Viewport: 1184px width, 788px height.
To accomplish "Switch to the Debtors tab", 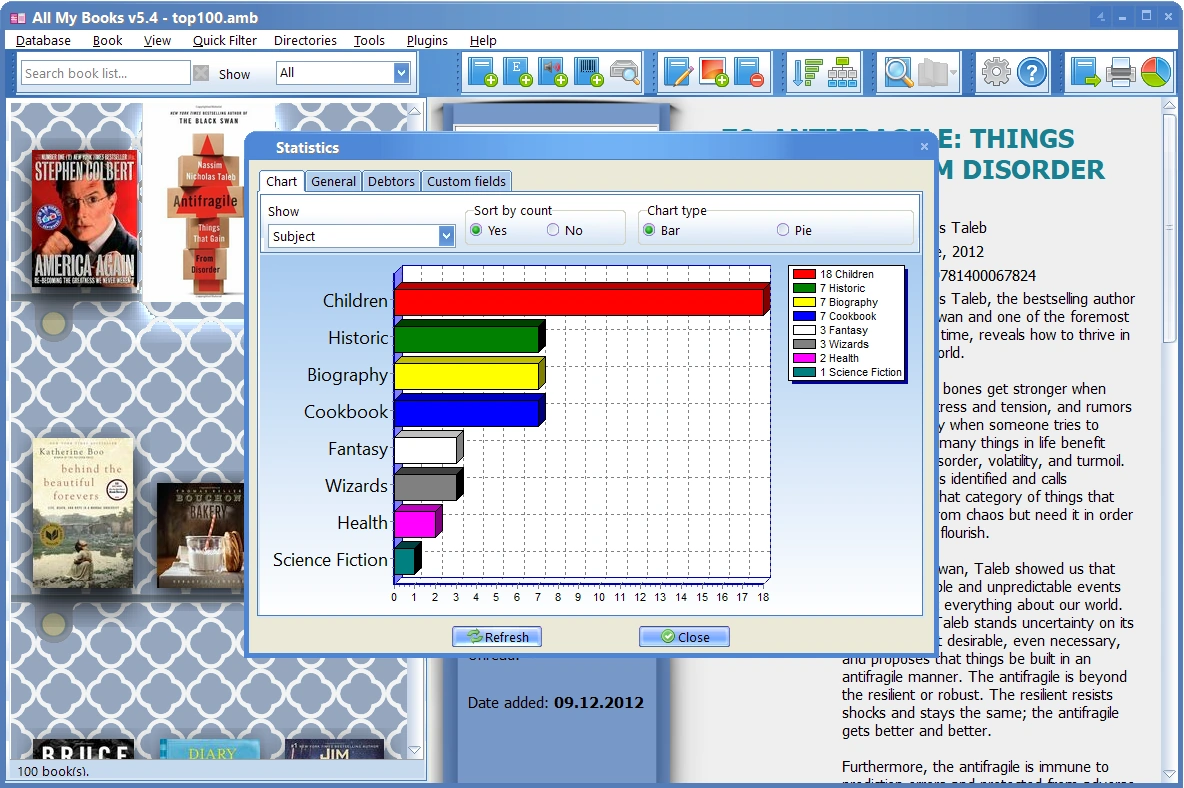I will 391,181.
